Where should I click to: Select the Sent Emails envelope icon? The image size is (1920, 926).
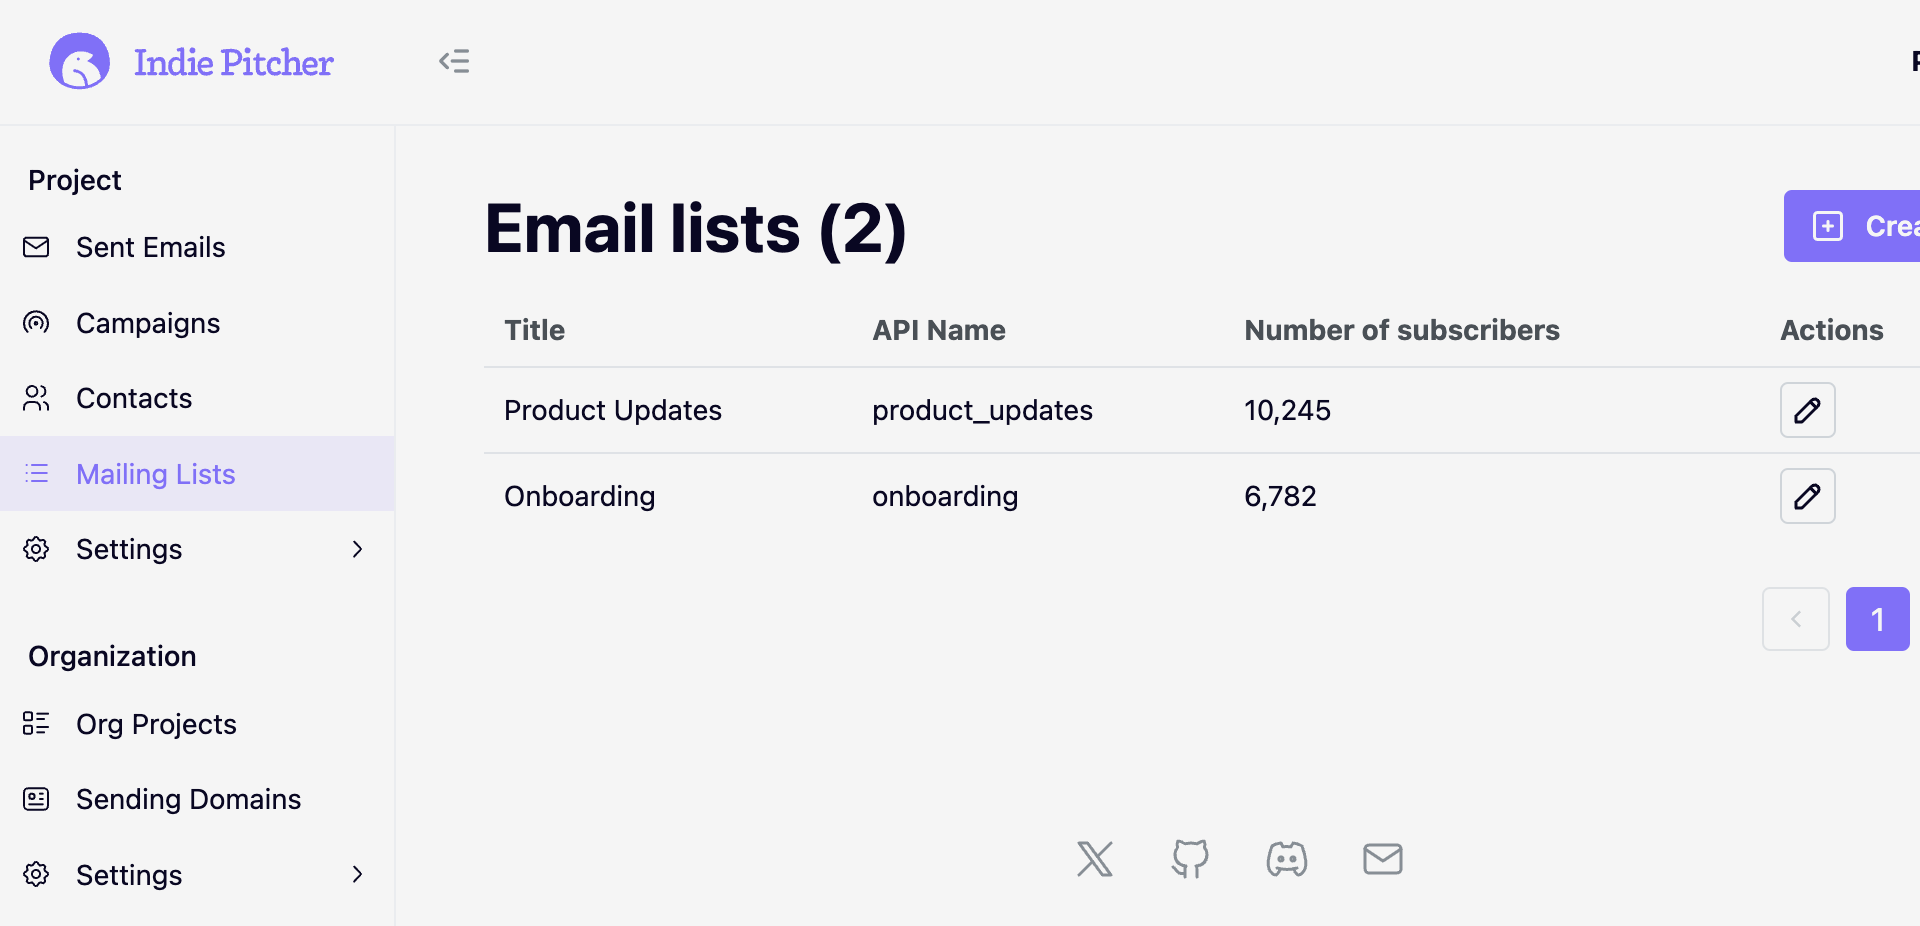(36, 247)
